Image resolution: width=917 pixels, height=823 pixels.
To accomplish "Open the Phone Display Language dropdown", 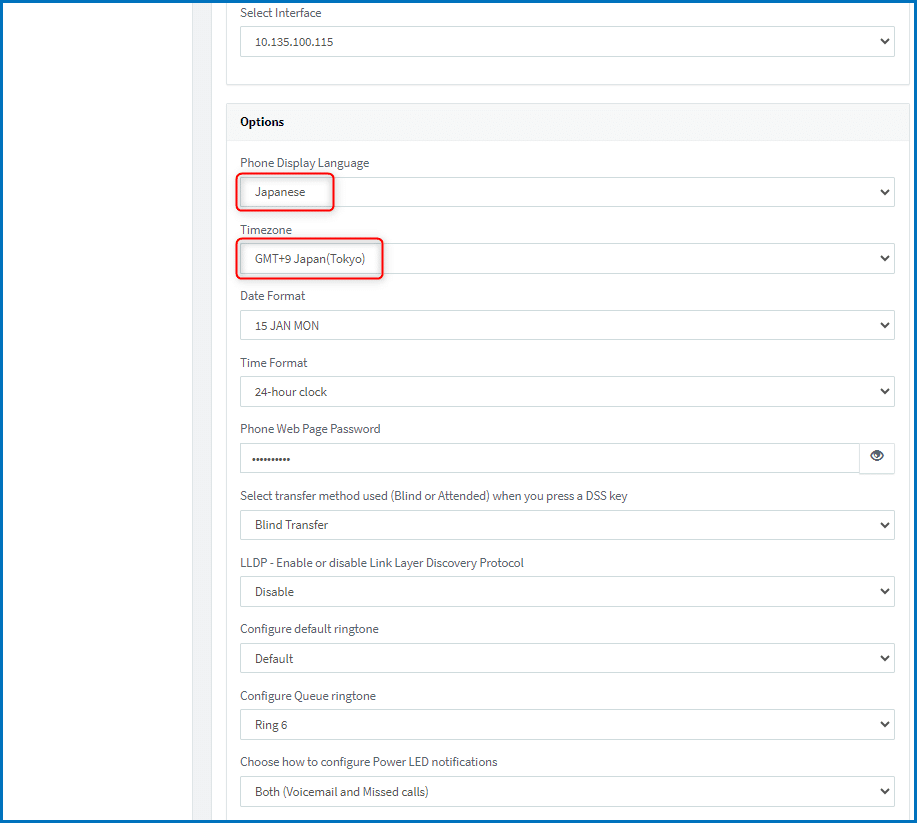I will [567, 192].
